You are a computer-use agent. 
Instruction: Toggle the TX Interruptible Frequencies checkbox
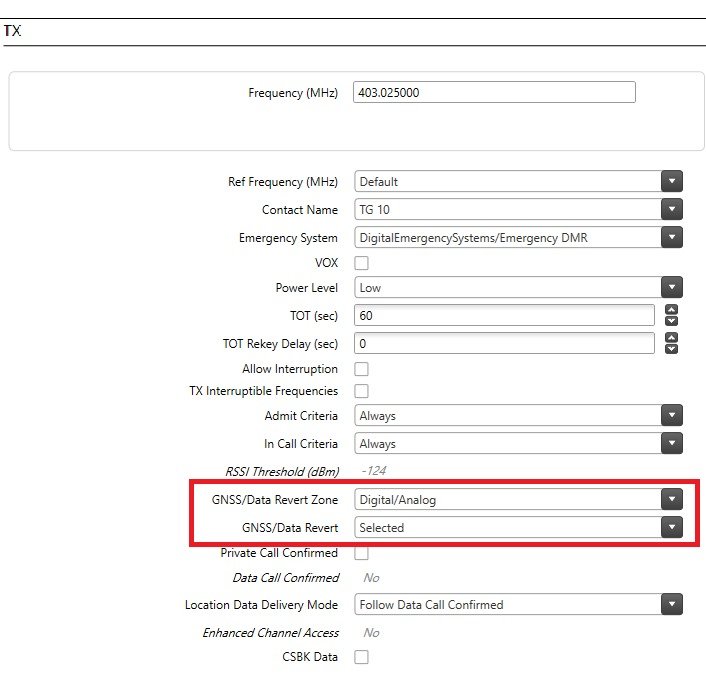coord(361,391)
